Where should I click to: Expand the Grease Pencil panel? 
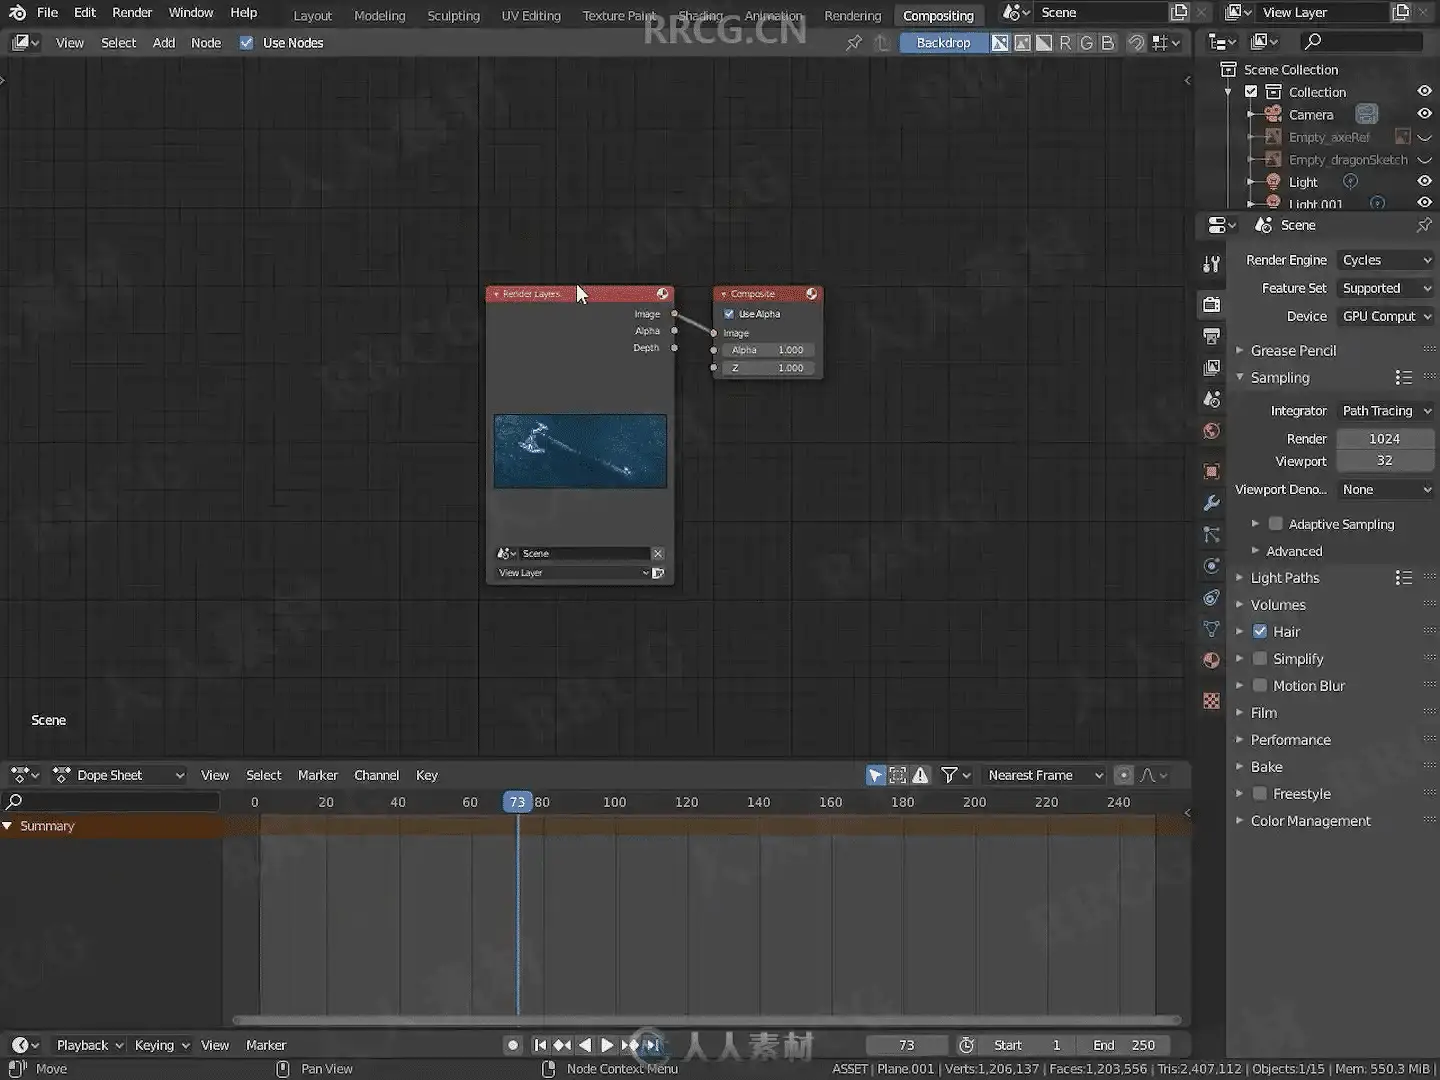(1293, 351)
